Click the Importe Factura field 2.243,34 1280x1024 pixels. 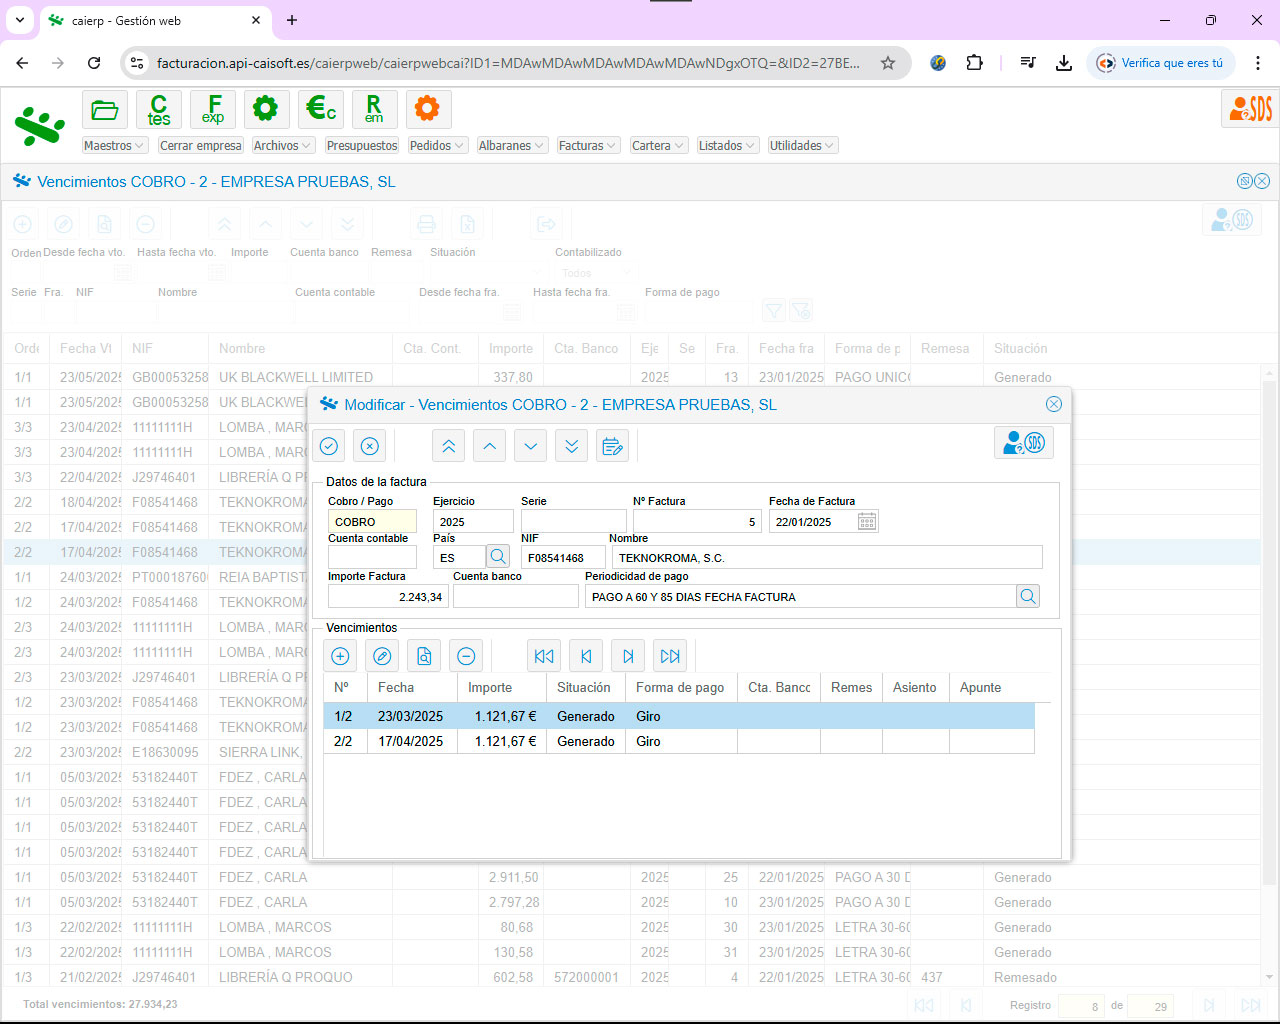388,596
